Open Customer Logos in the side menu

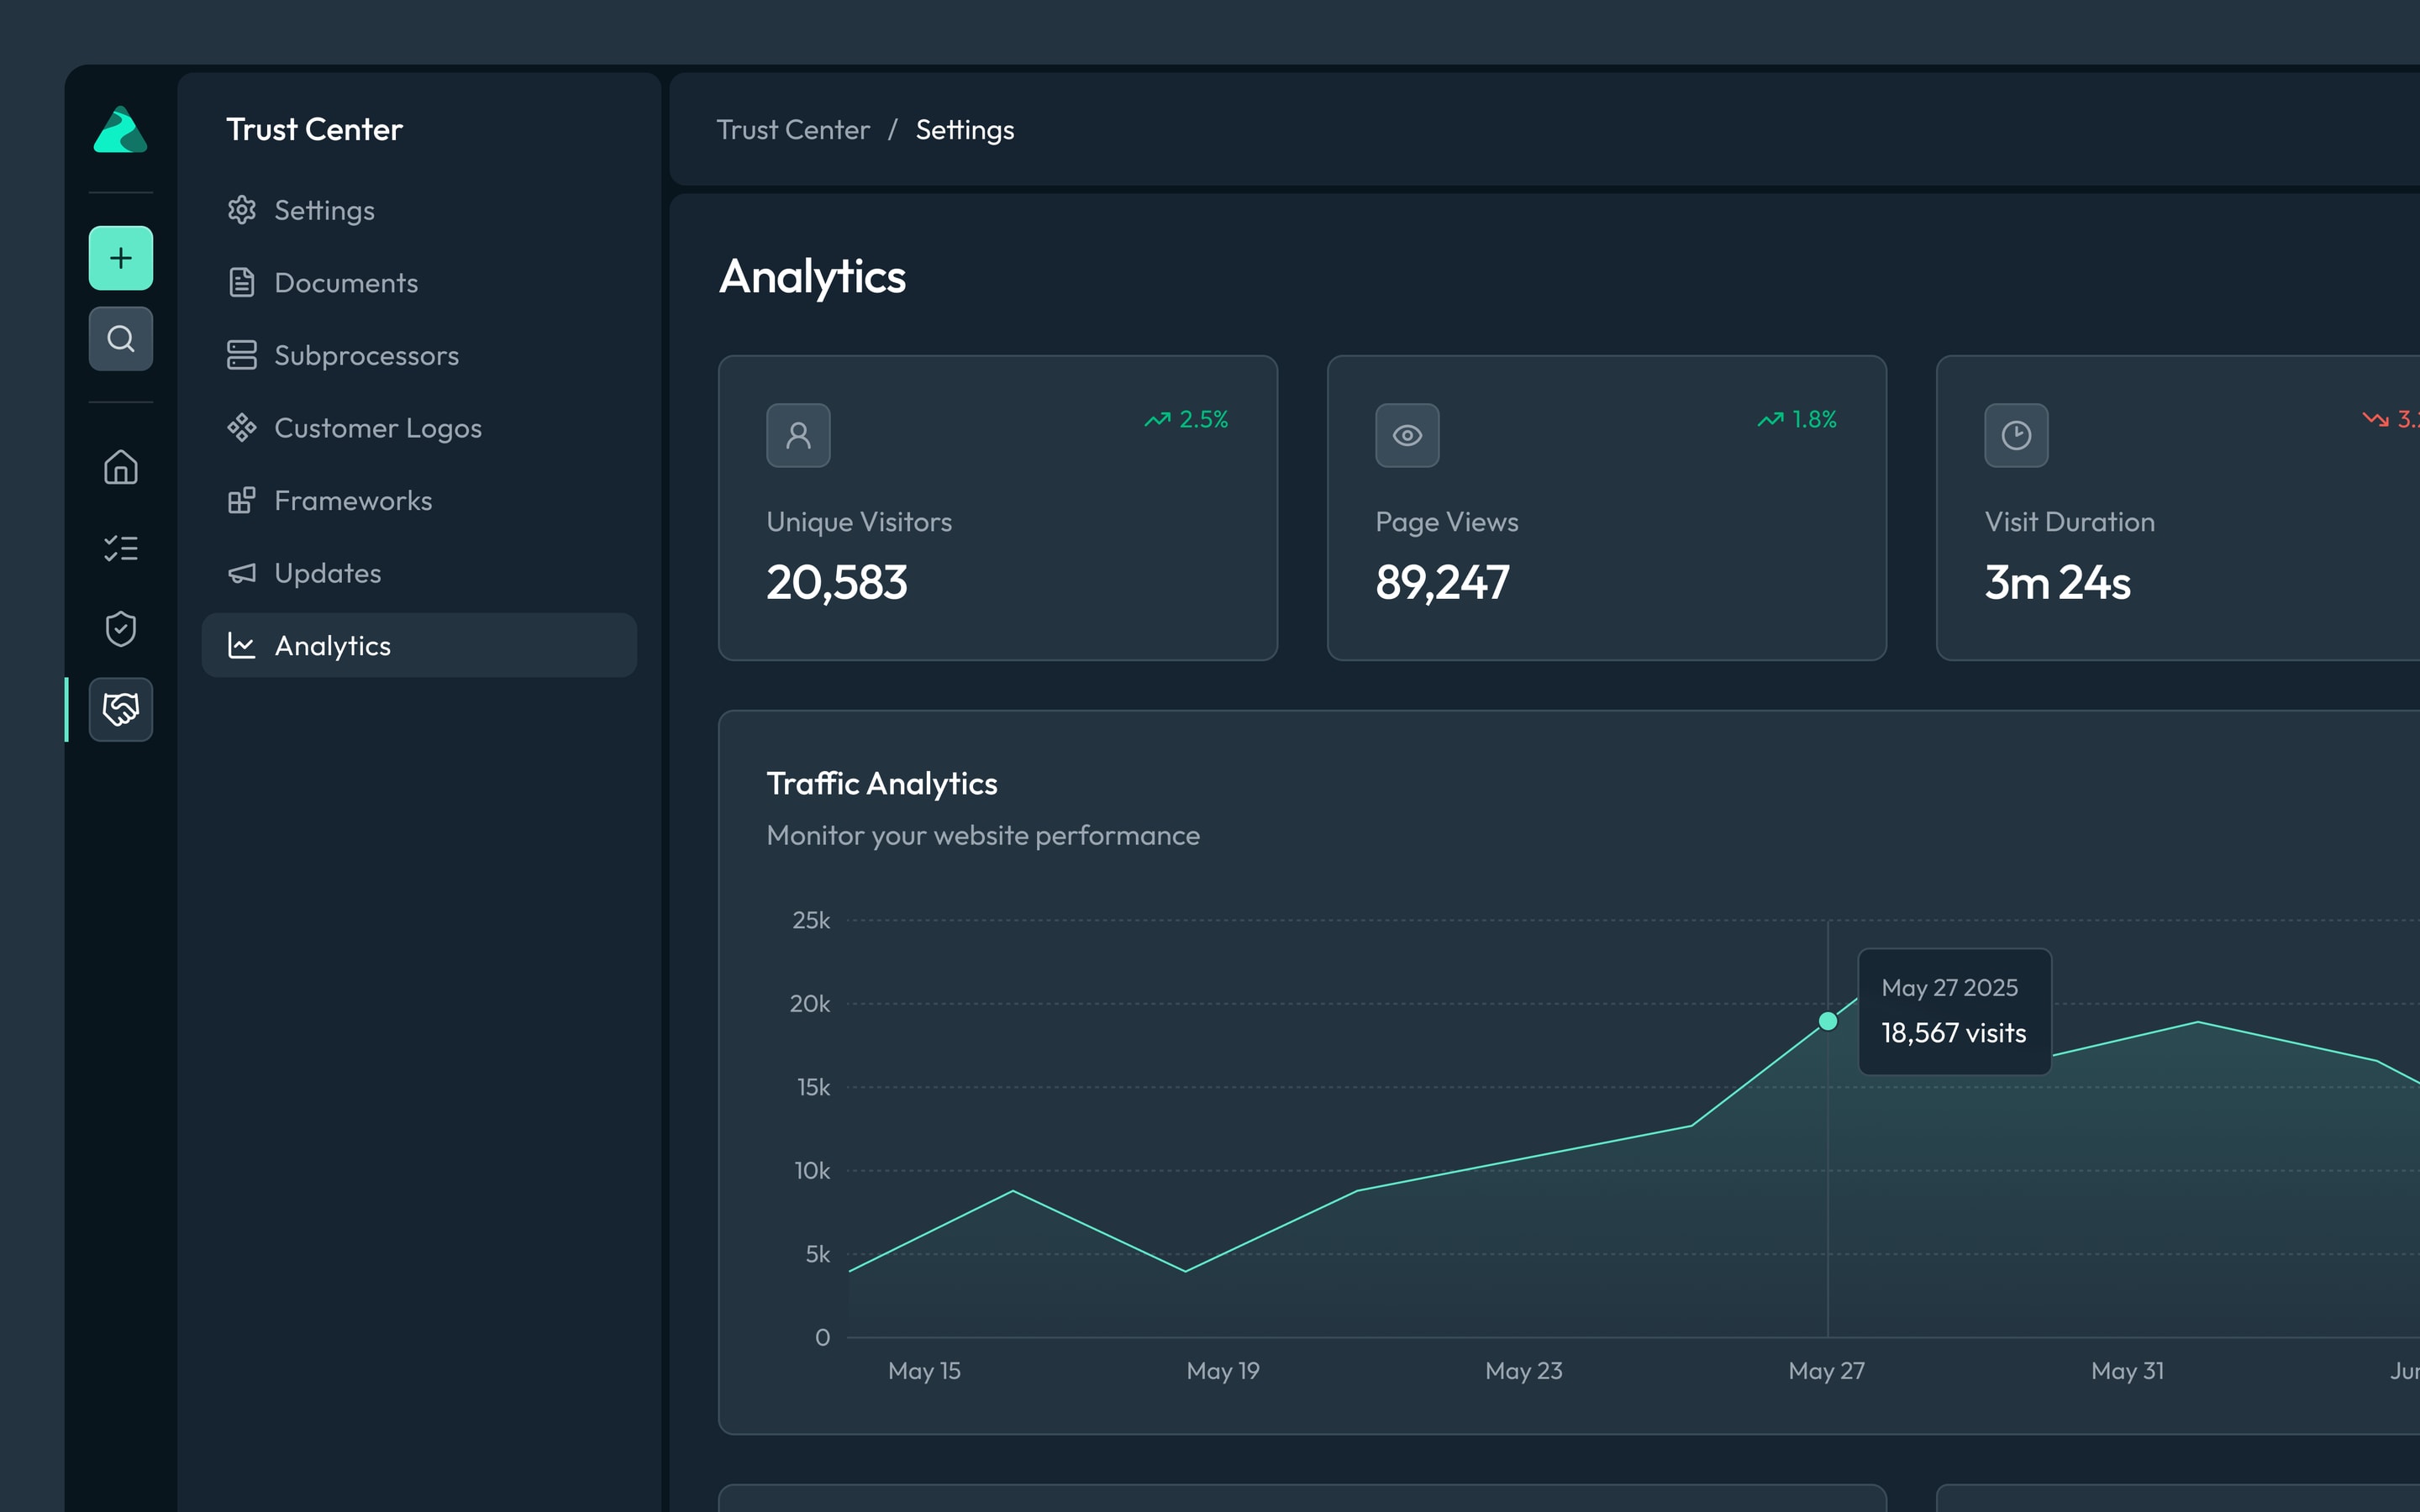tap(419, 428)
